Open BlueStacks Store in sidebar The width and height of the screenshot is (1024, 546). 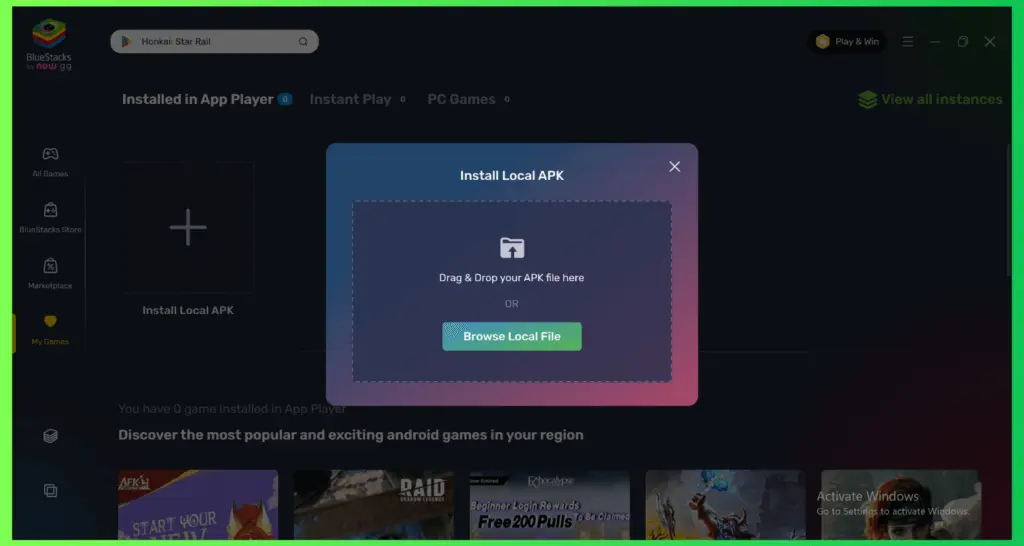50,217
